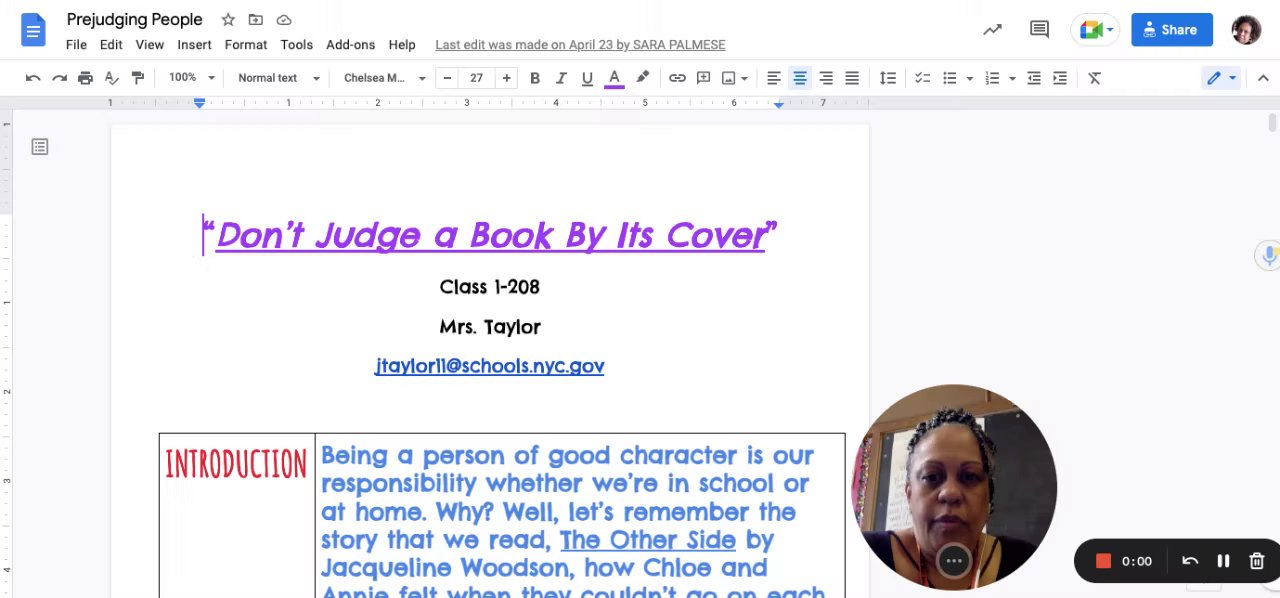The image size is (1280, 598).
Task: Open the text color picker
Action: (614, 78)
